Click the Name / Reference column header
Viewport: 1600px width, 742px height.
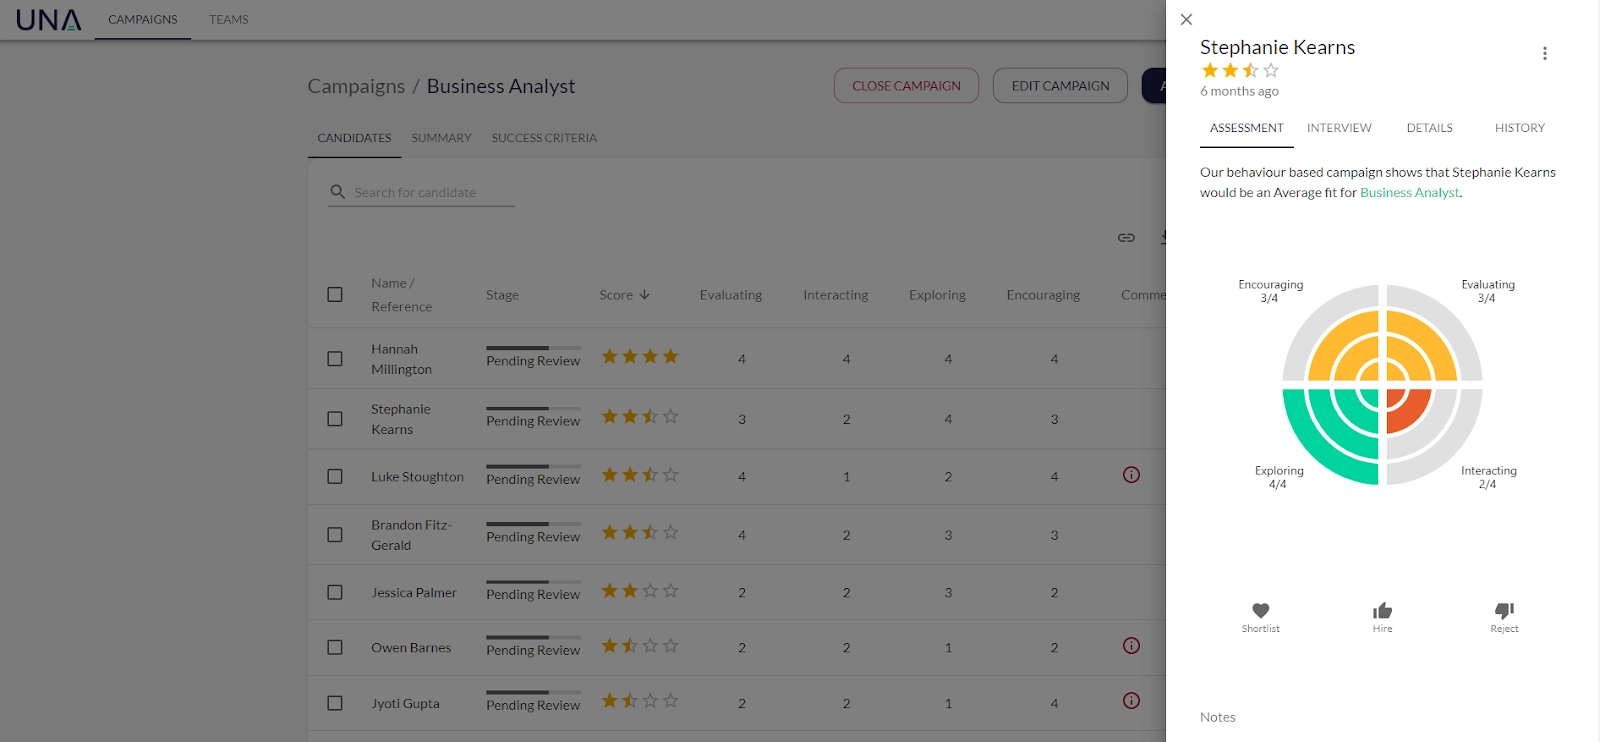(401, 295)
